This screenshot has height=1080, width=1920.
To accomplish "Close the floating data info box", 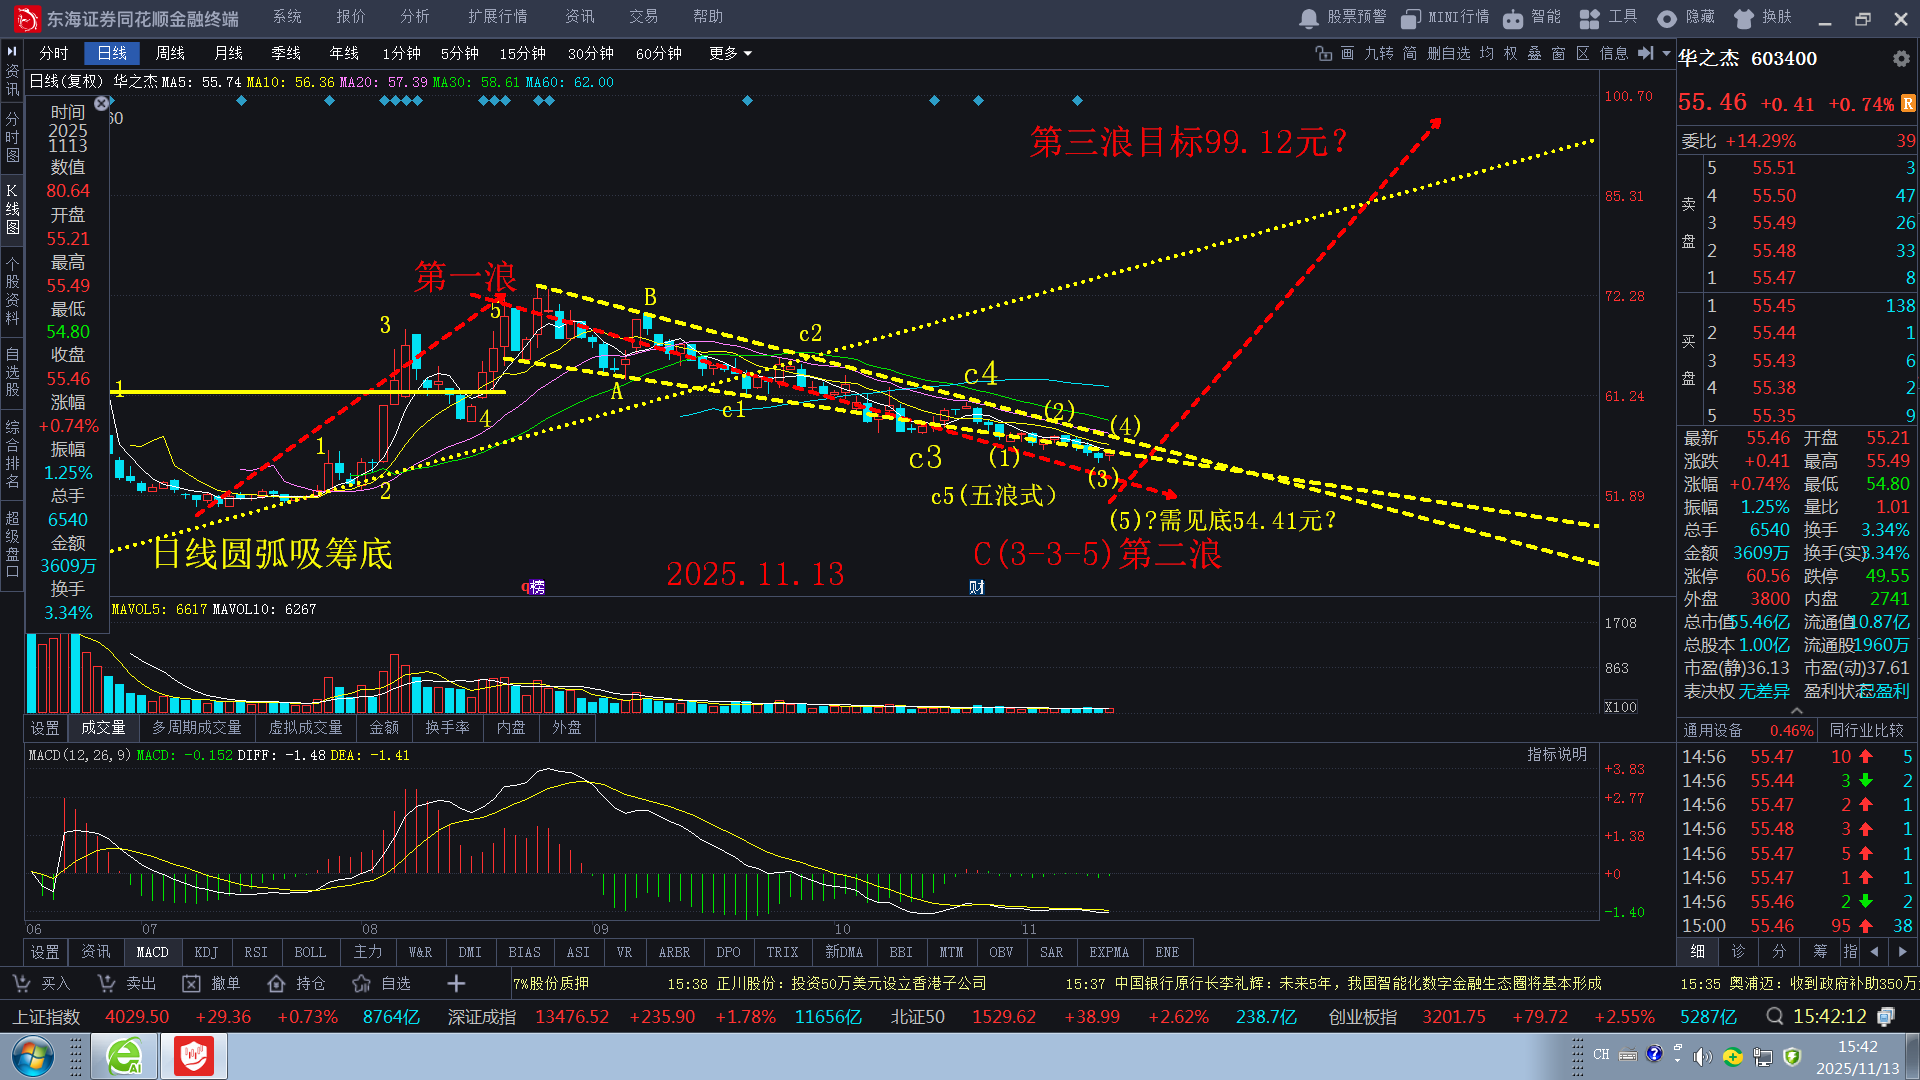I will (x=101, y=103).
